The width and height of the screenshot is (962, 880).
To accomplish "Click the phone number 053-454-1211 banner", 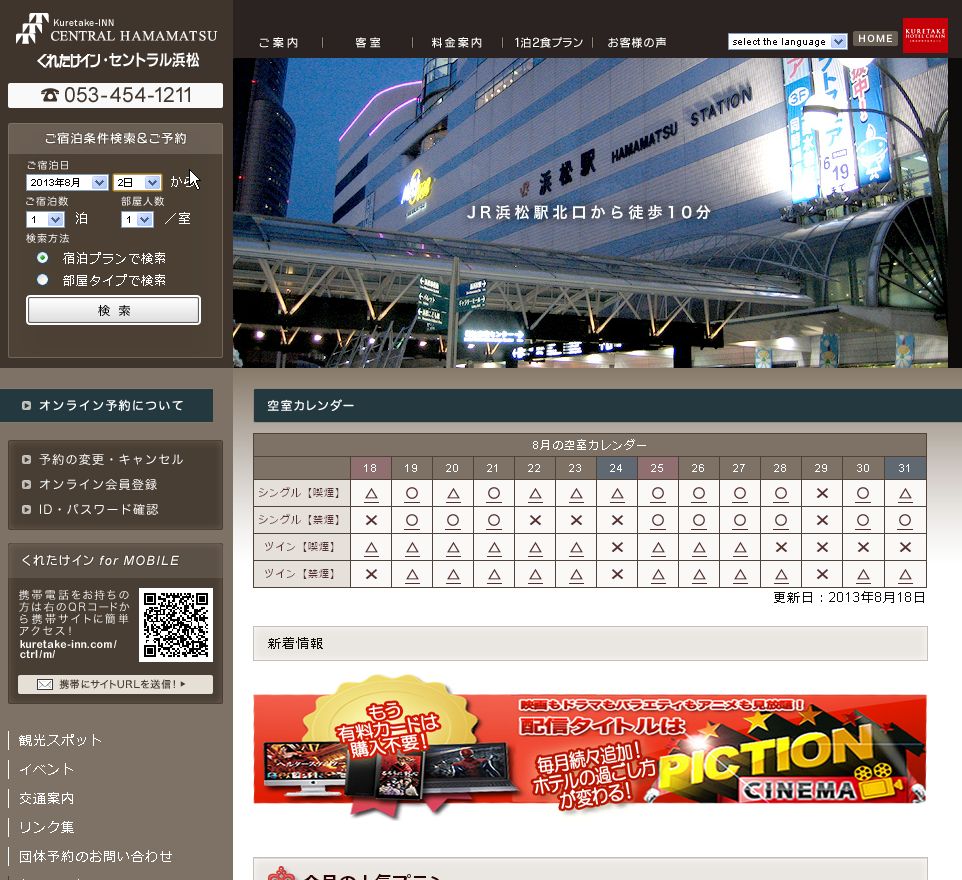I will pyautogui.click(x=115, y=95).
